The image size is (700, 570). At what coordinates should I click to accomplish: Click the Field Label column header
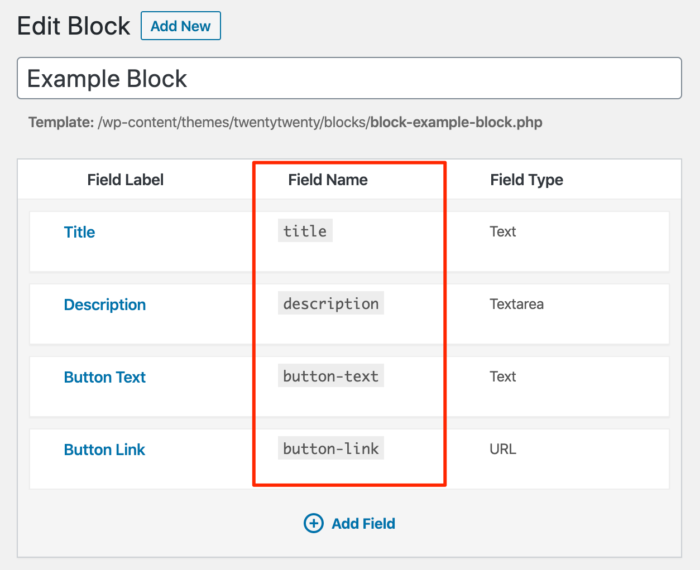(x=125, y=180)
